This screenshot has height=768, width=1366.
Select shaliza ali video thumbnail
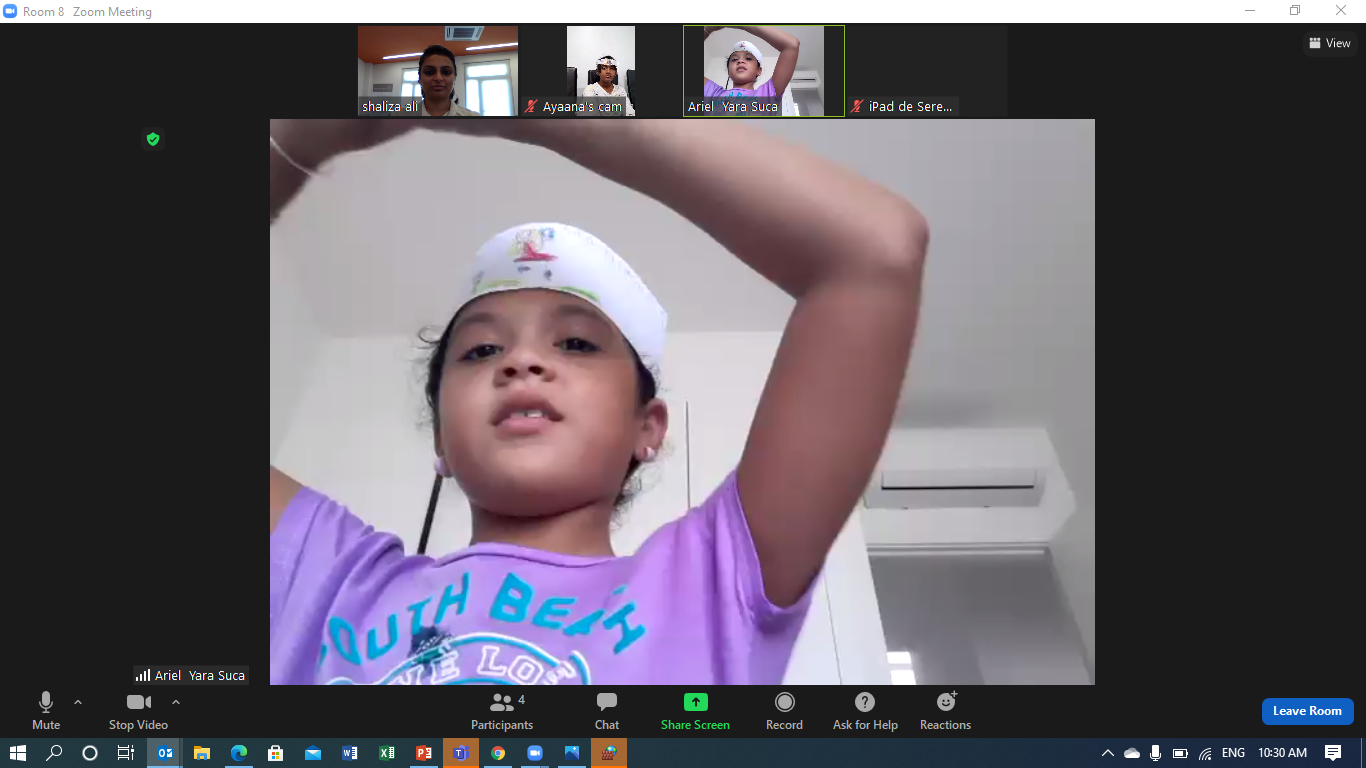click(438, 70)
